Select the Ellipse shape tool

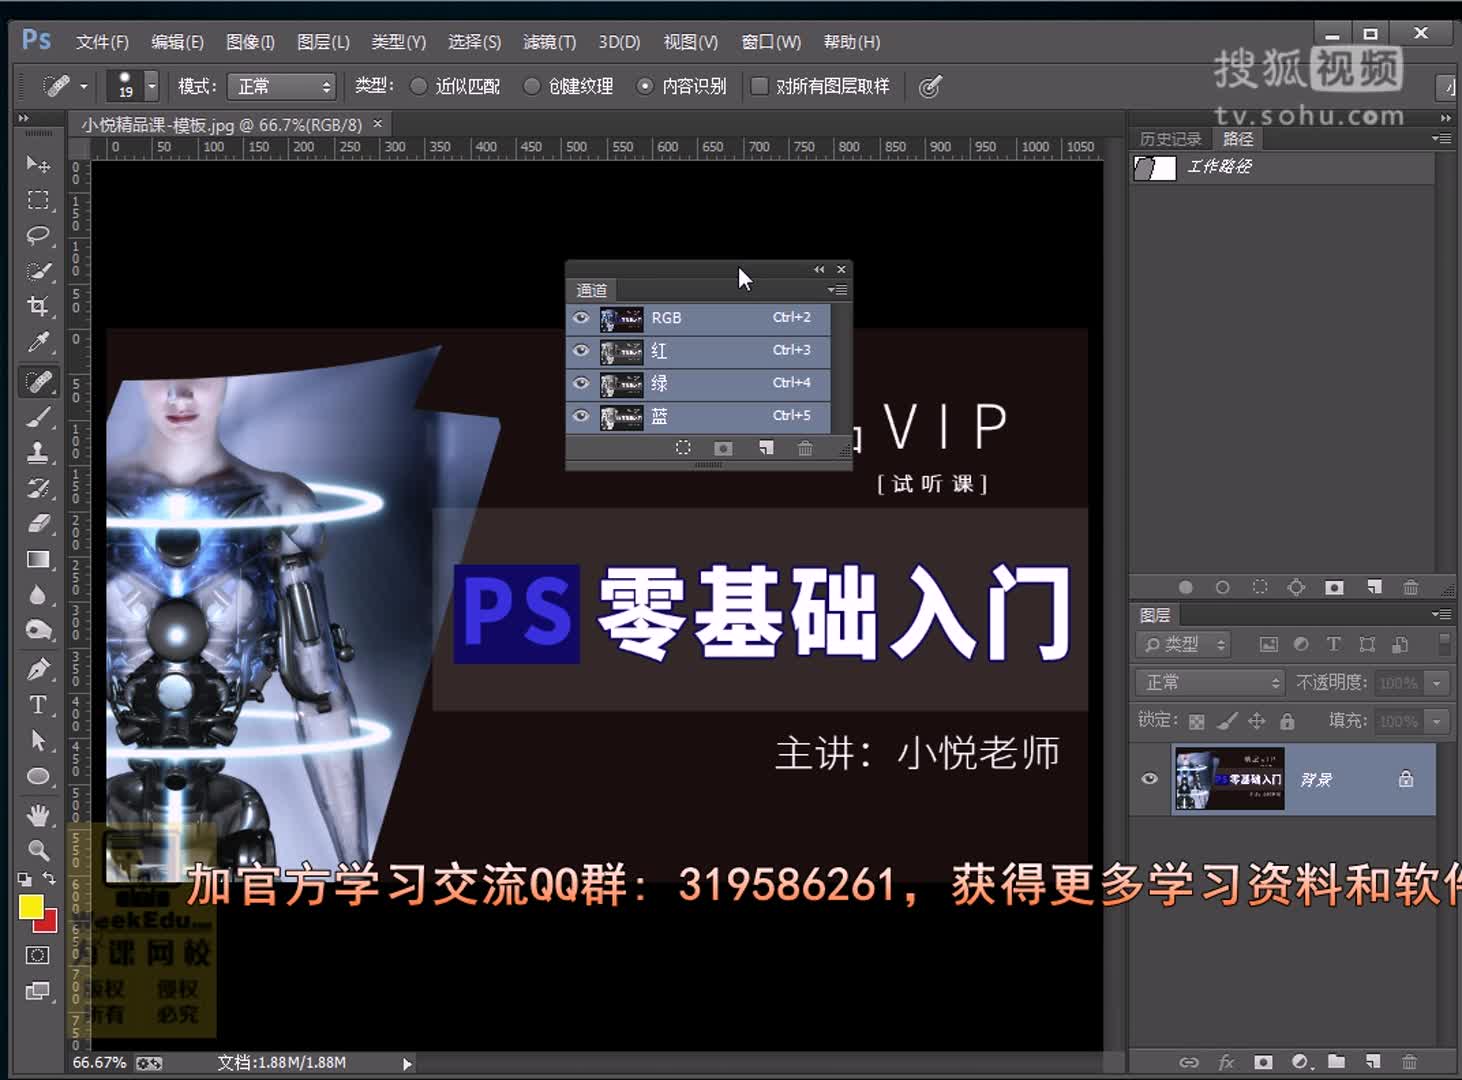(38, 776)
